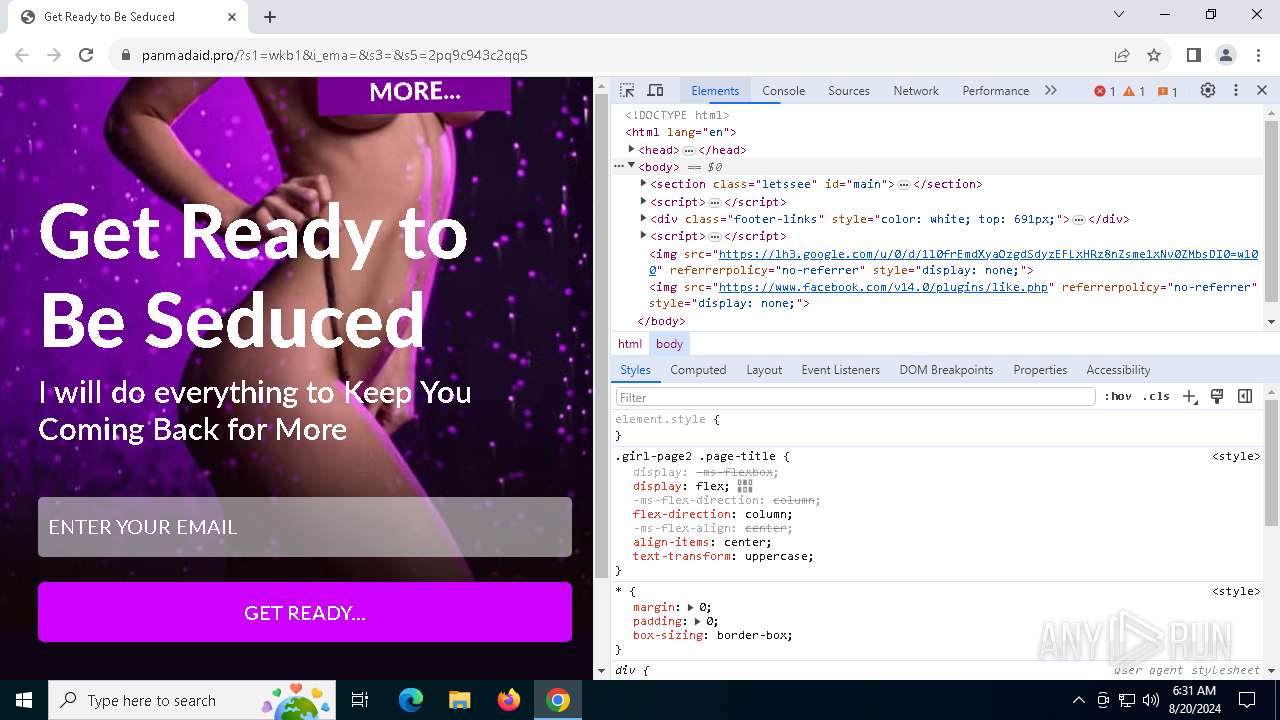Show more DevTools tabs chevron
This screenshot has height=720, width=1280.
1051,90
